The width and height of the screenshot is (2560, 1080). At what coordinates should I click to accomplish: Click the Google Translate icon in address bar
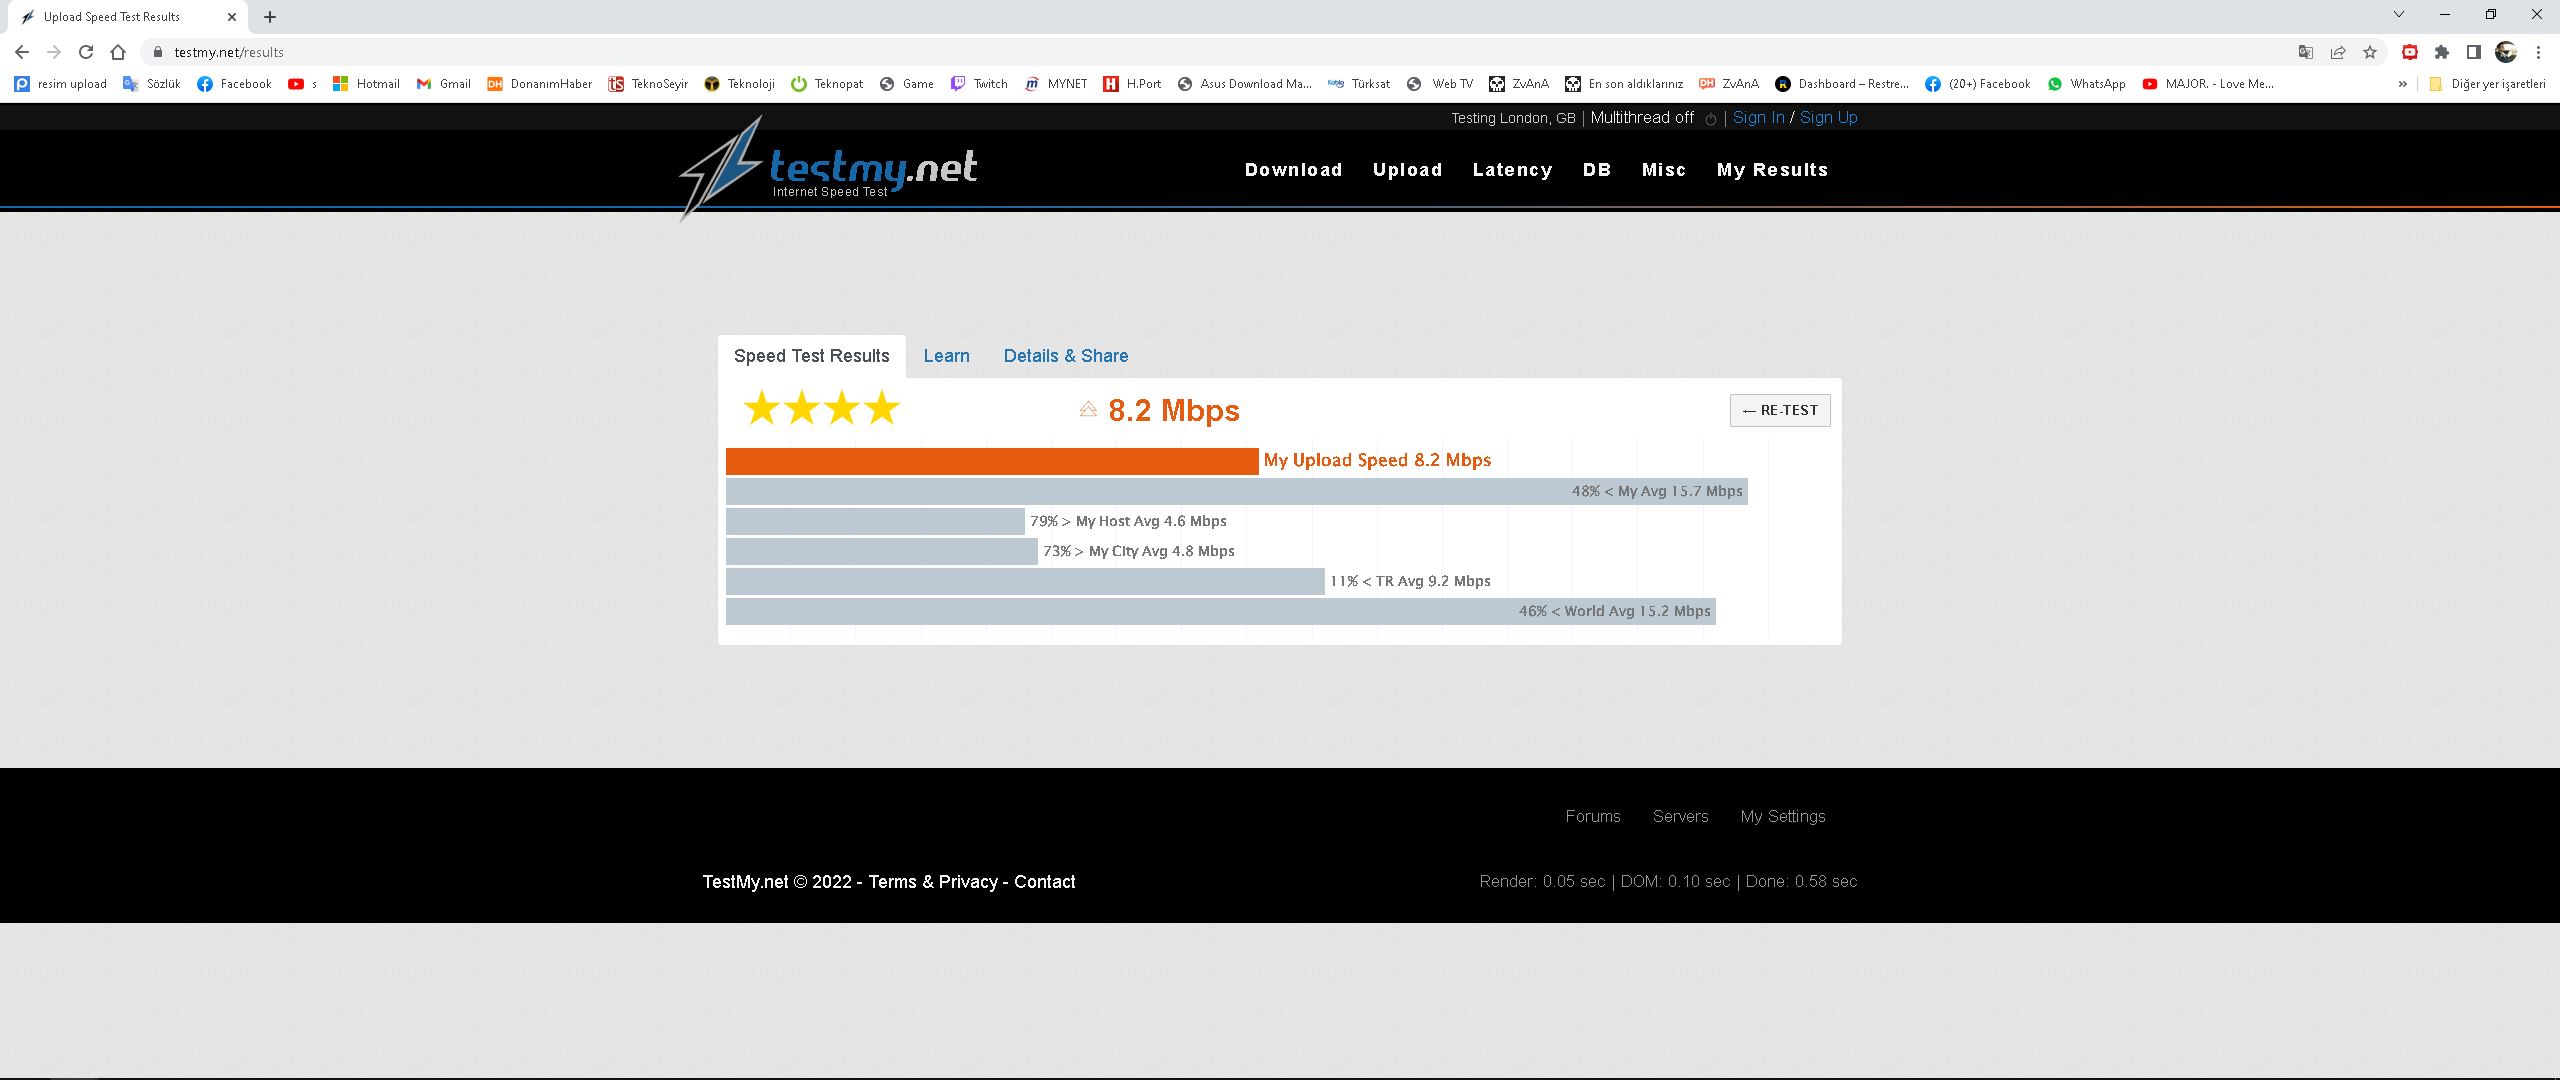2305,52
